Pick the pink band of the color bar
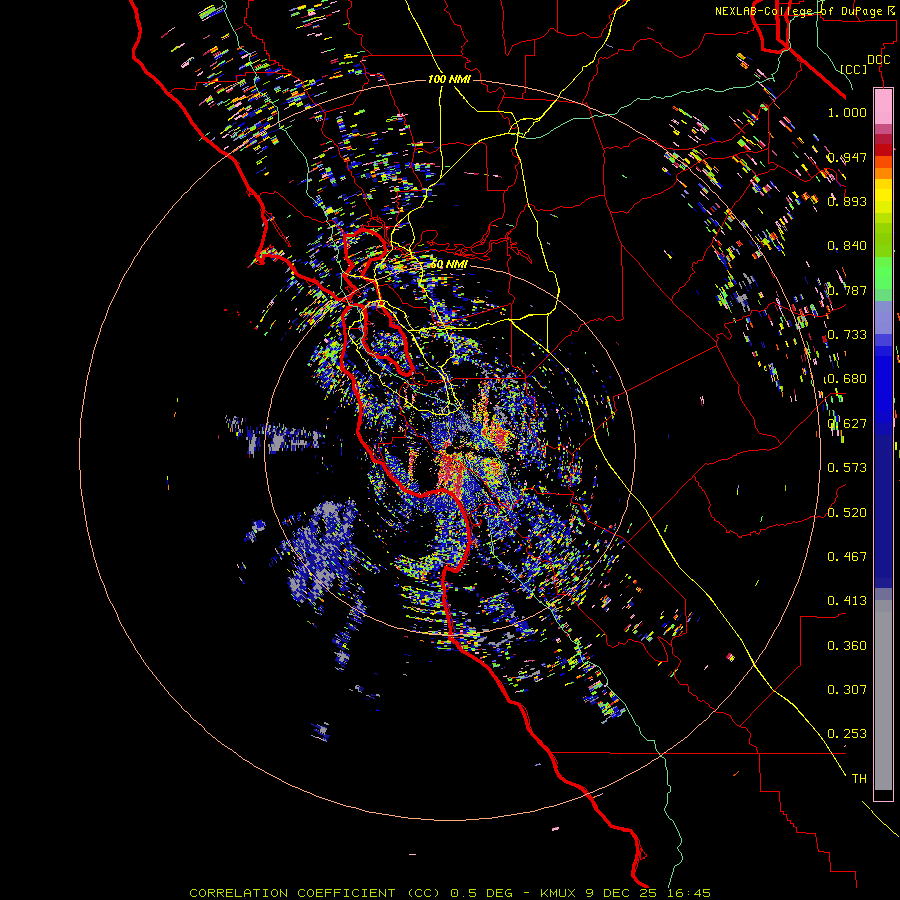900x900 pixels. click(x=883, y=106)
